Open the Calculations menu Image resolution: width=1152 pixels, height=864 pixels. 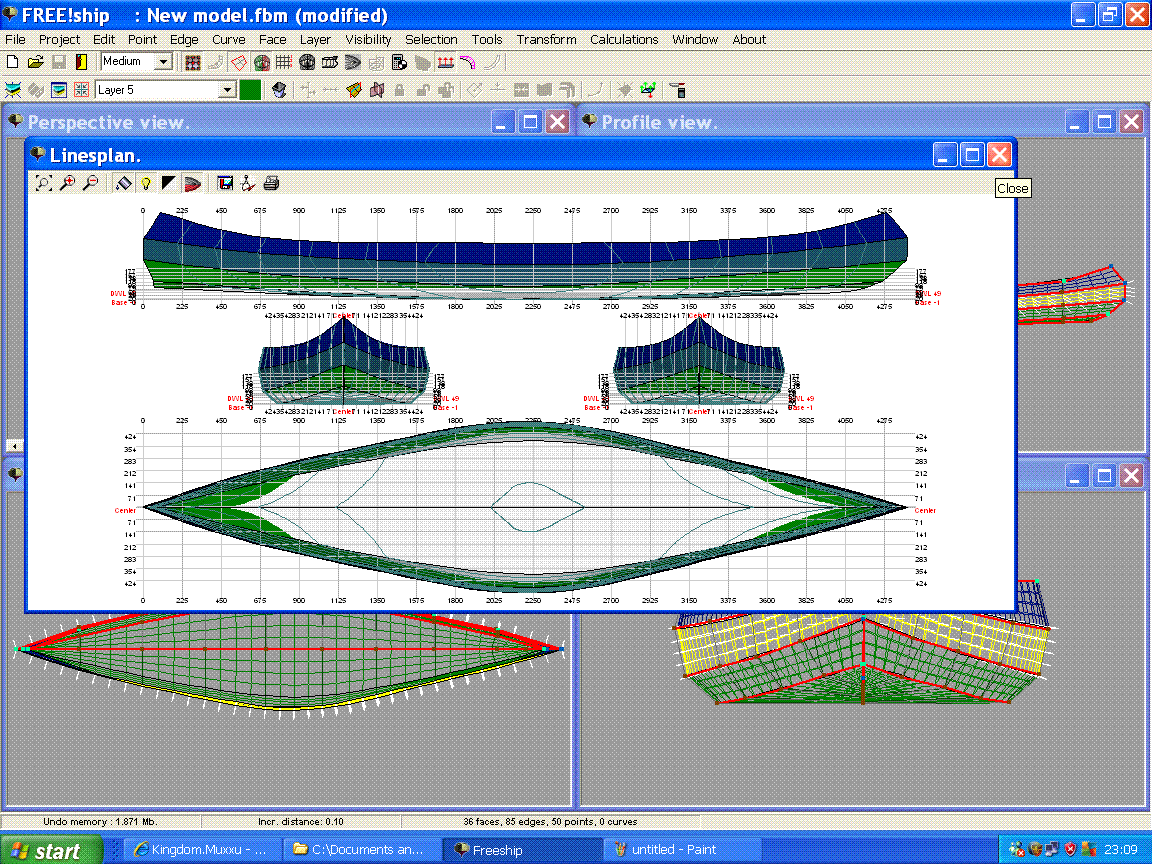624,40
